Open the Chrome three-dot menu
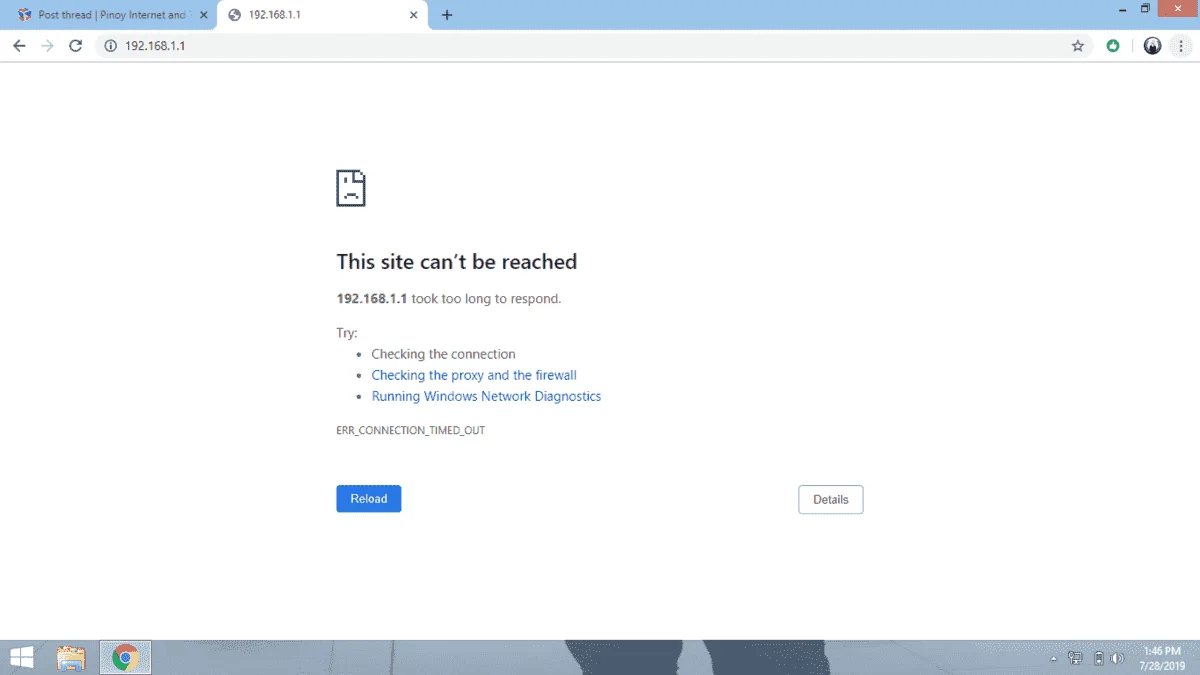1200x675 pixels. (x=1180, y=46)
